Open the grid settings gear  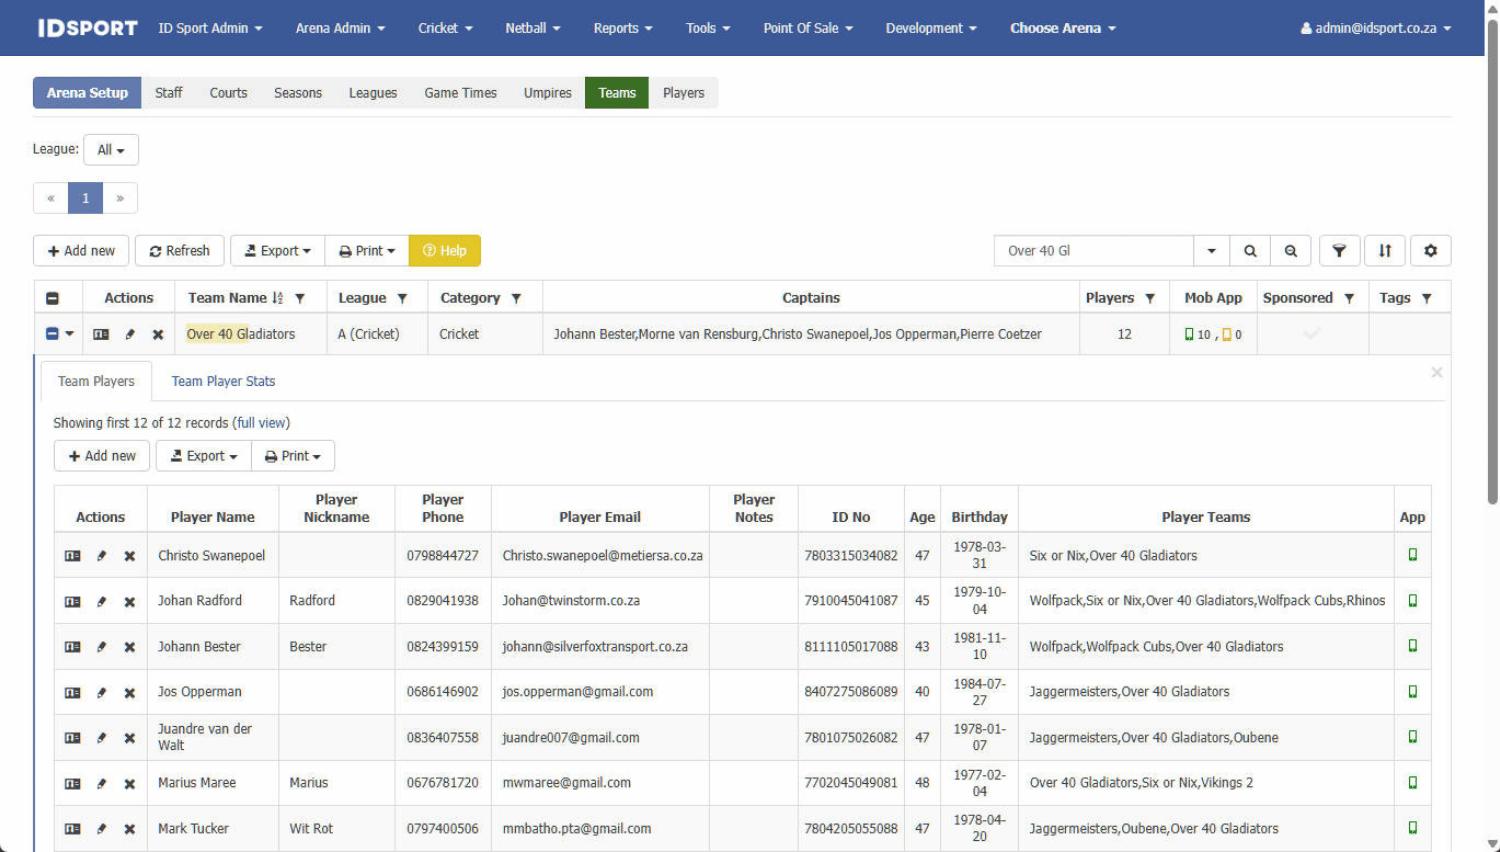[1431, 251]
